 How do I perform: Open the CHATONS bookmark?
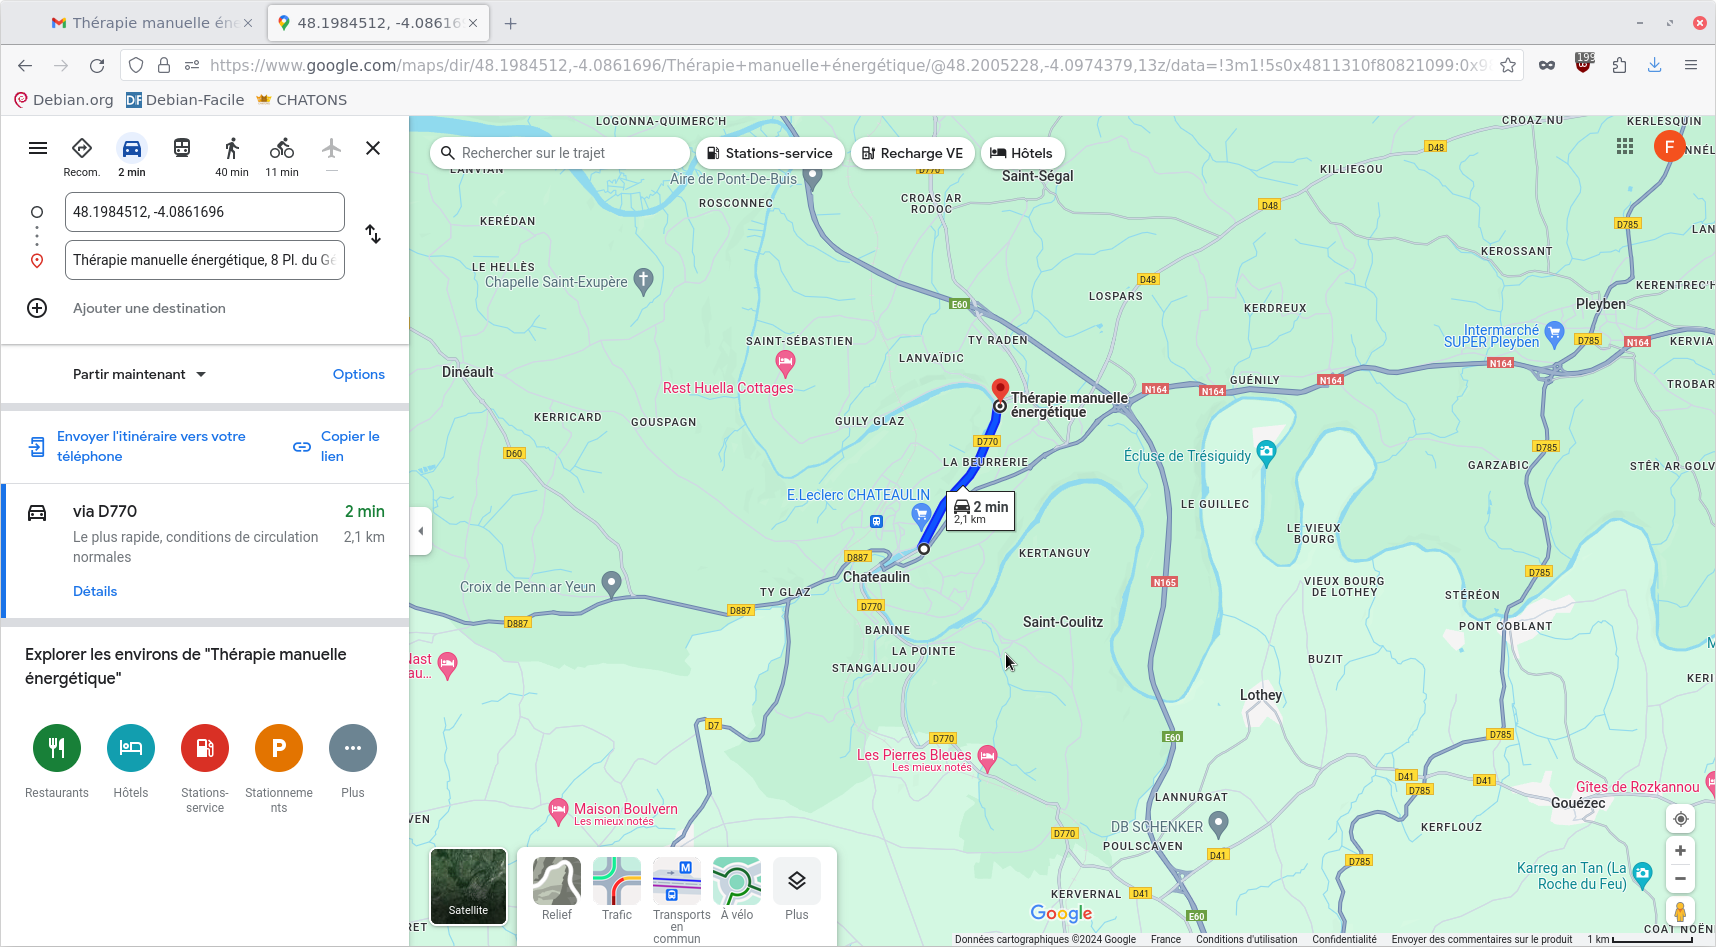(x=301, y=100)
